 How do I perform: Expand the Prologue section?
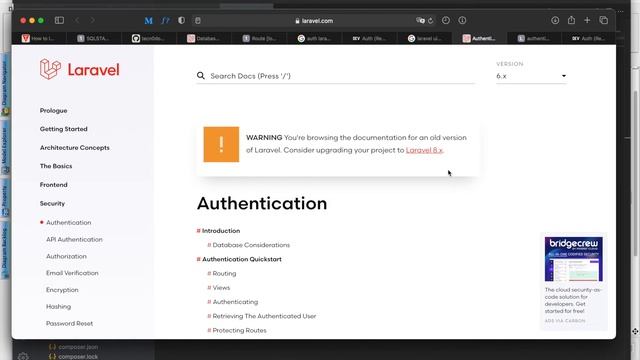pyautogui.click(x=53, y=111)
